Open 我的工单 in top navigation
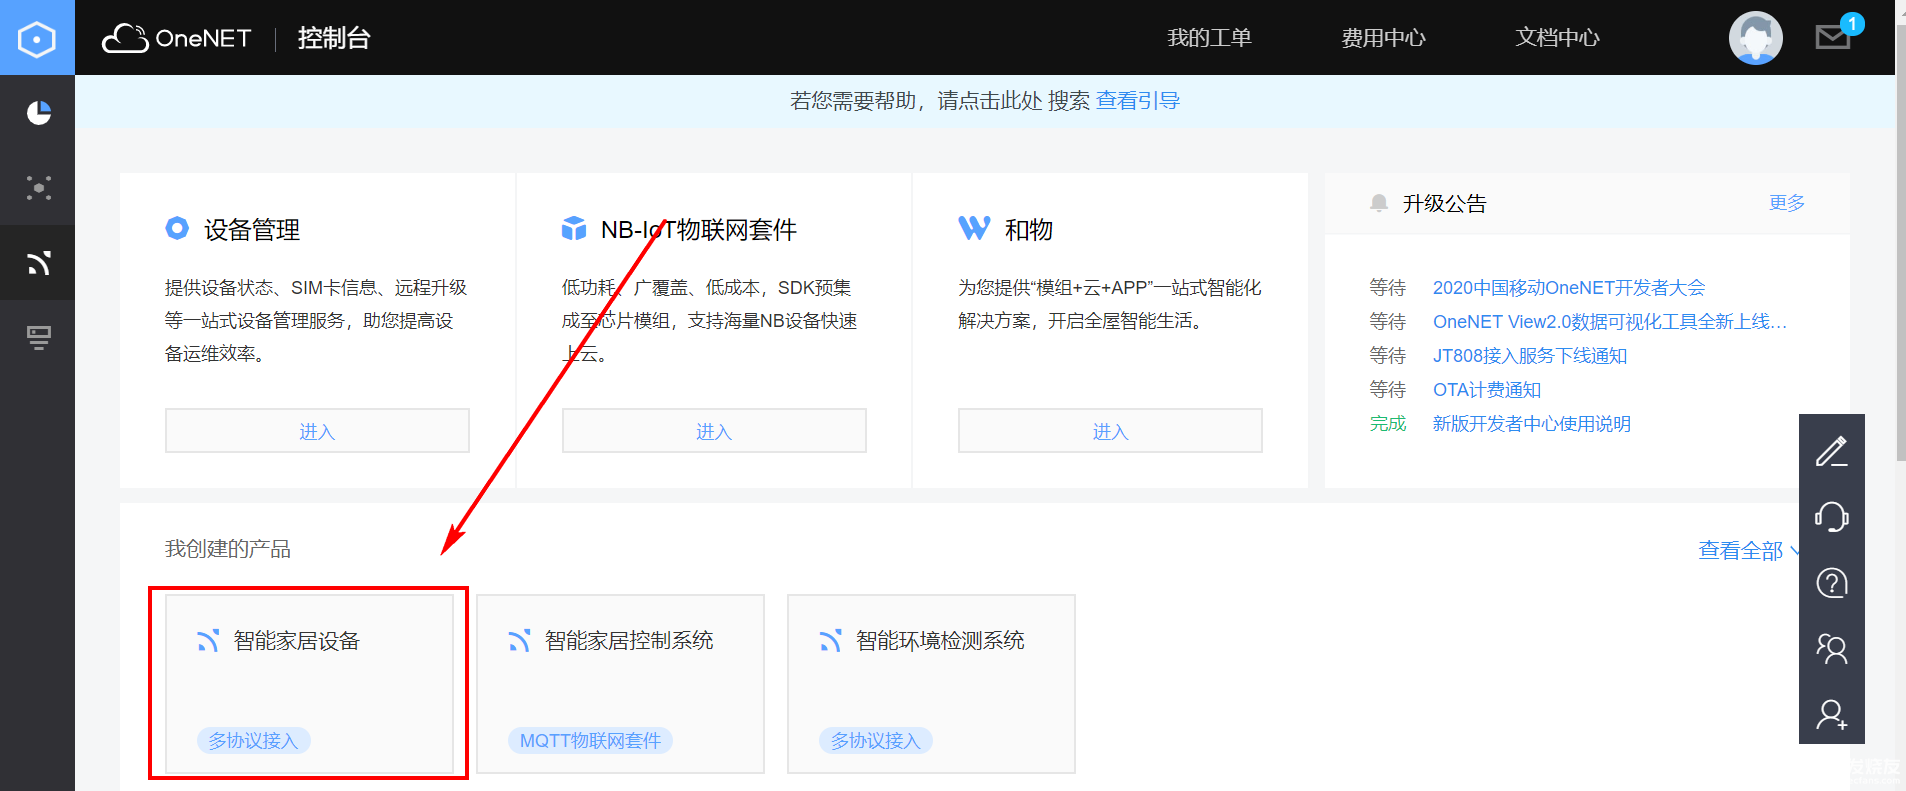This screenshot has height=791, width=1906. [x=1209, y=38]
